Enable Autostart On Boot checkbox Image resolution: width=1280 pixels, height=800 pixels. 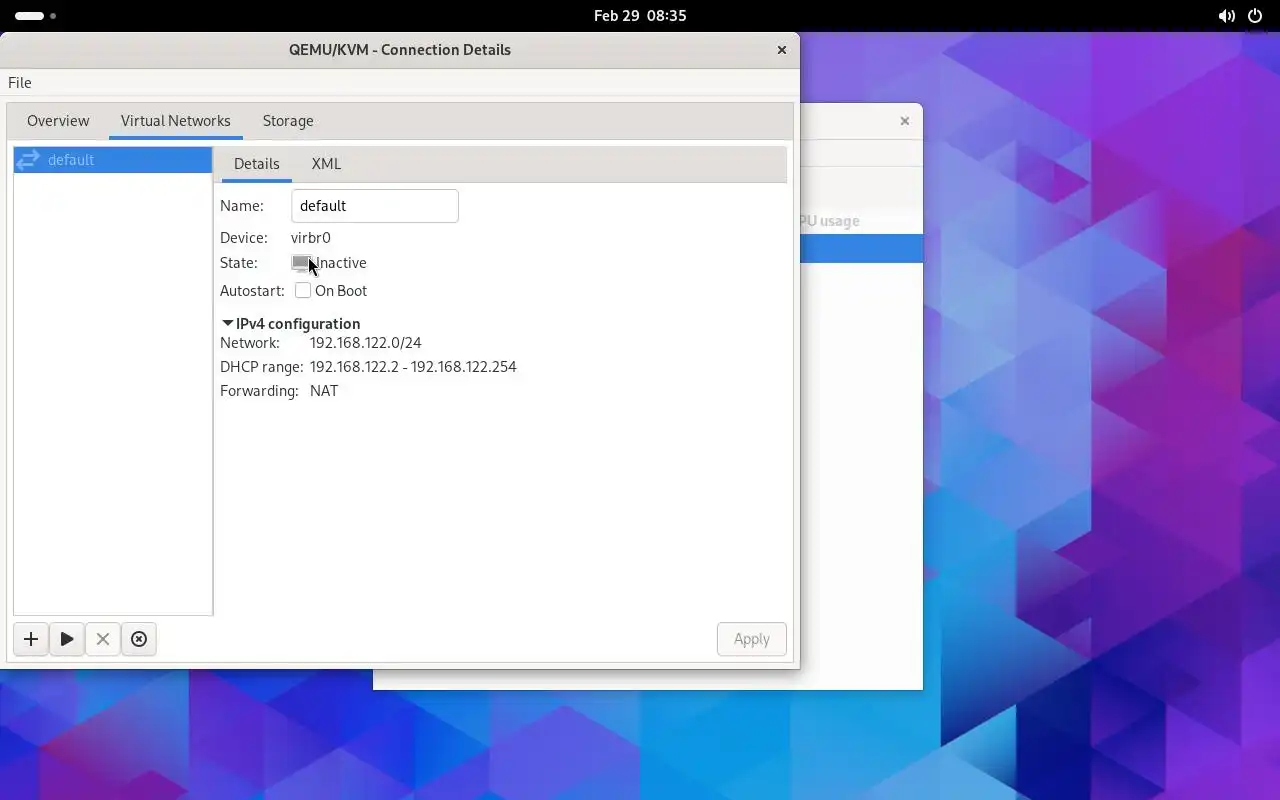coord(303,291)
